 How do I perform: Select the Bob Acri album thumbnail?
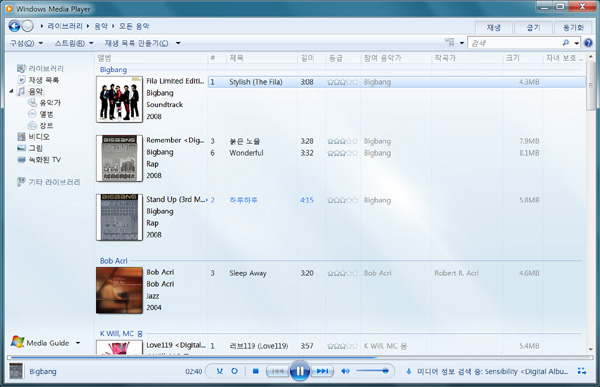(x=119, y=290)
